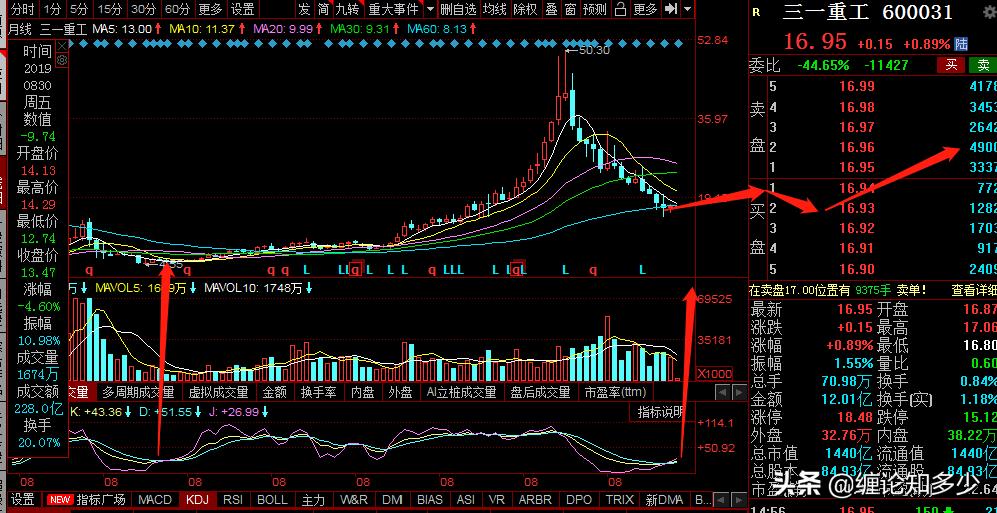Open indicator 设置 at bottom left
This screenshot has height=513, width=997.
(x=23, y=500)
